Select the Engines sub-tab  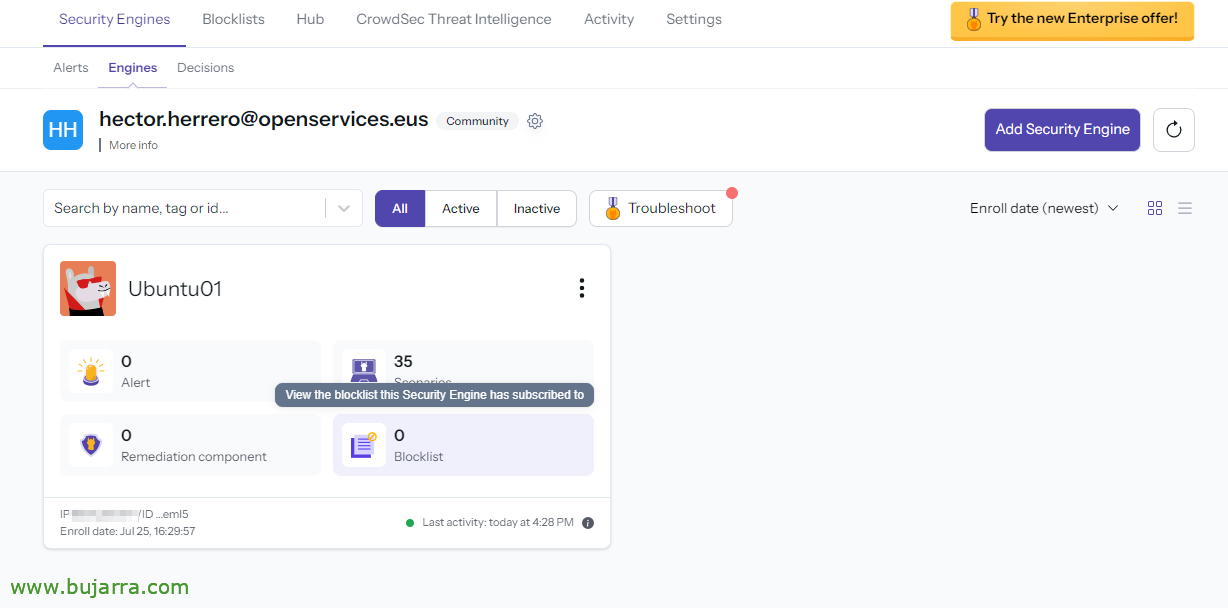133,68
